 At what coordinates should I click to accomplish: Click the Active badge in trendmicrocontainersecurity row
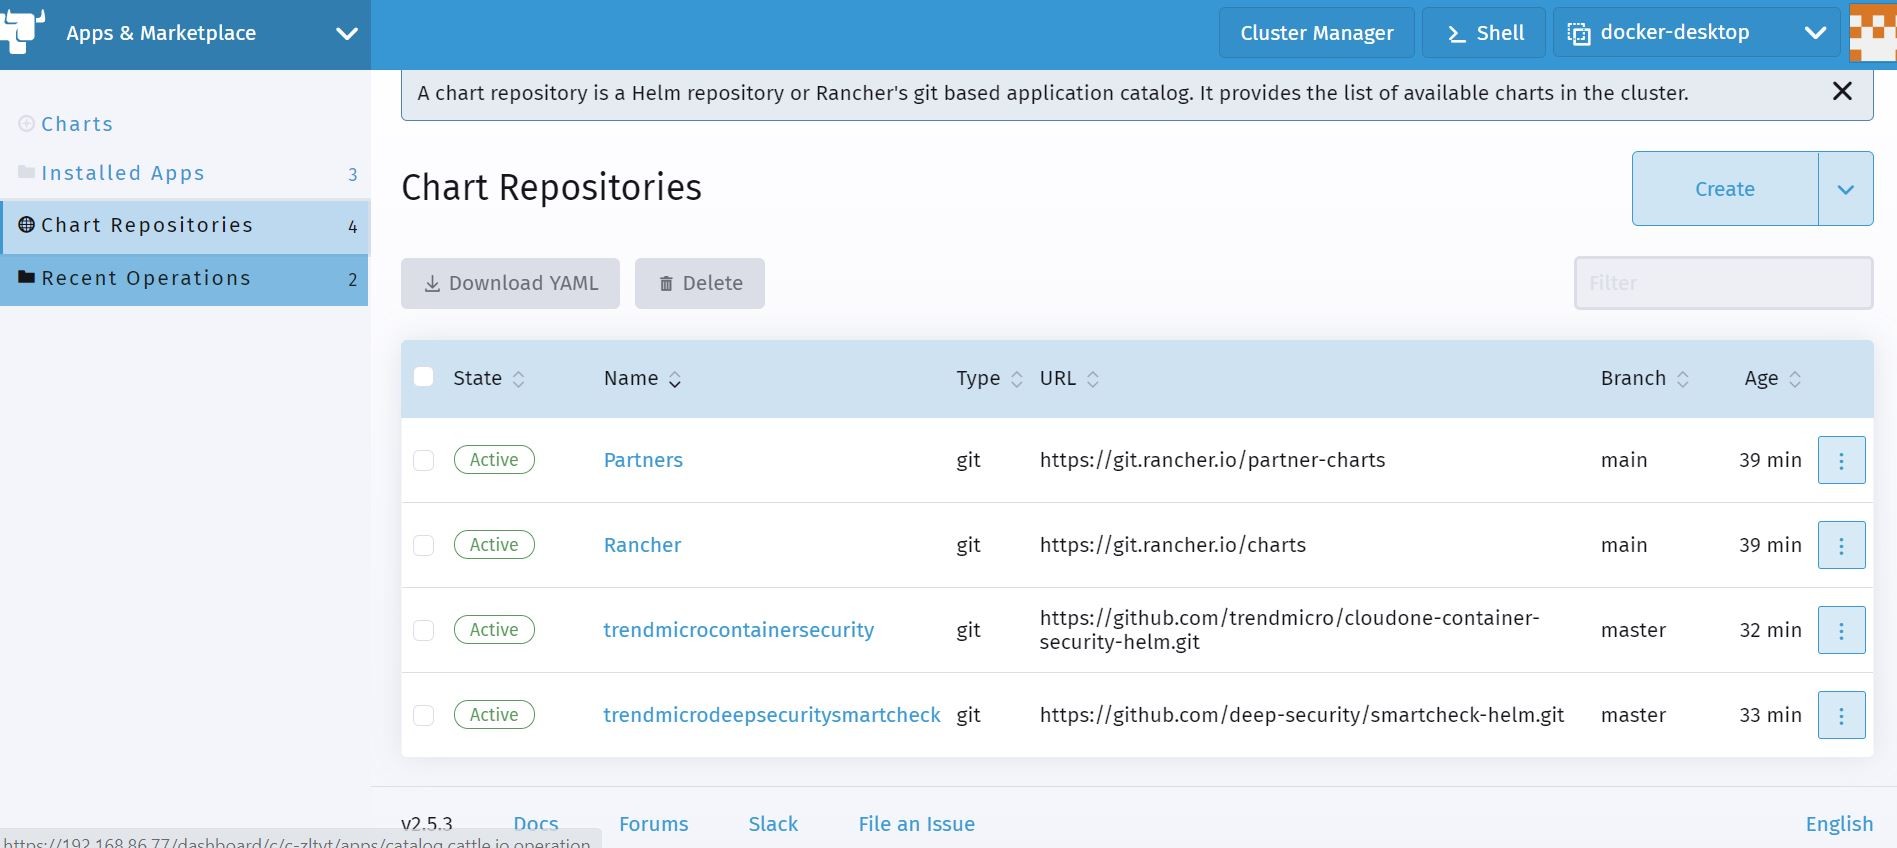pos(494,630)
